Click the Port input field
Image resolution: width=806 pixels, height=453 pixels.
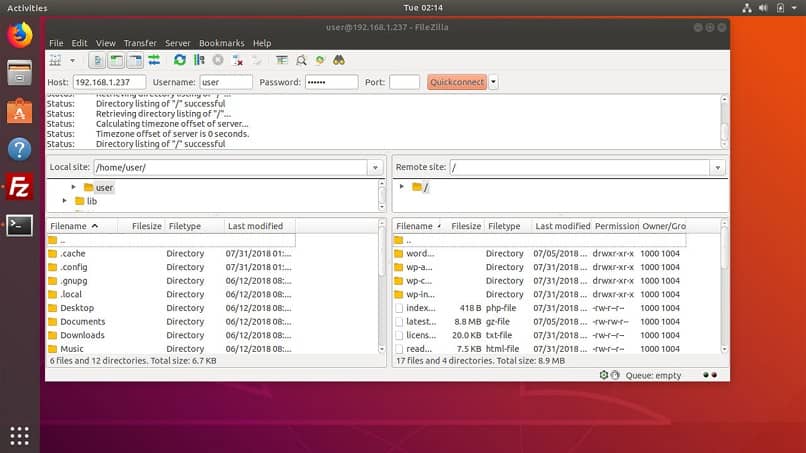point(404,82)
